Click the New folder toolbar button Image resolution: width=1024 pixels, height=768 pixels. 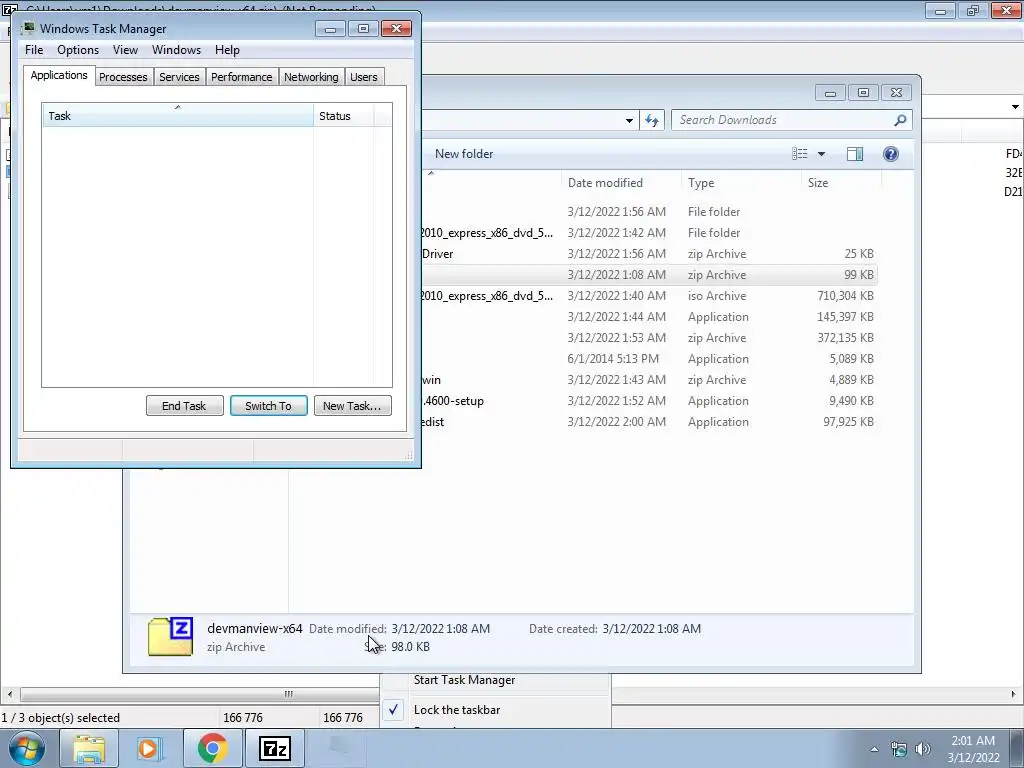point(464,154)
